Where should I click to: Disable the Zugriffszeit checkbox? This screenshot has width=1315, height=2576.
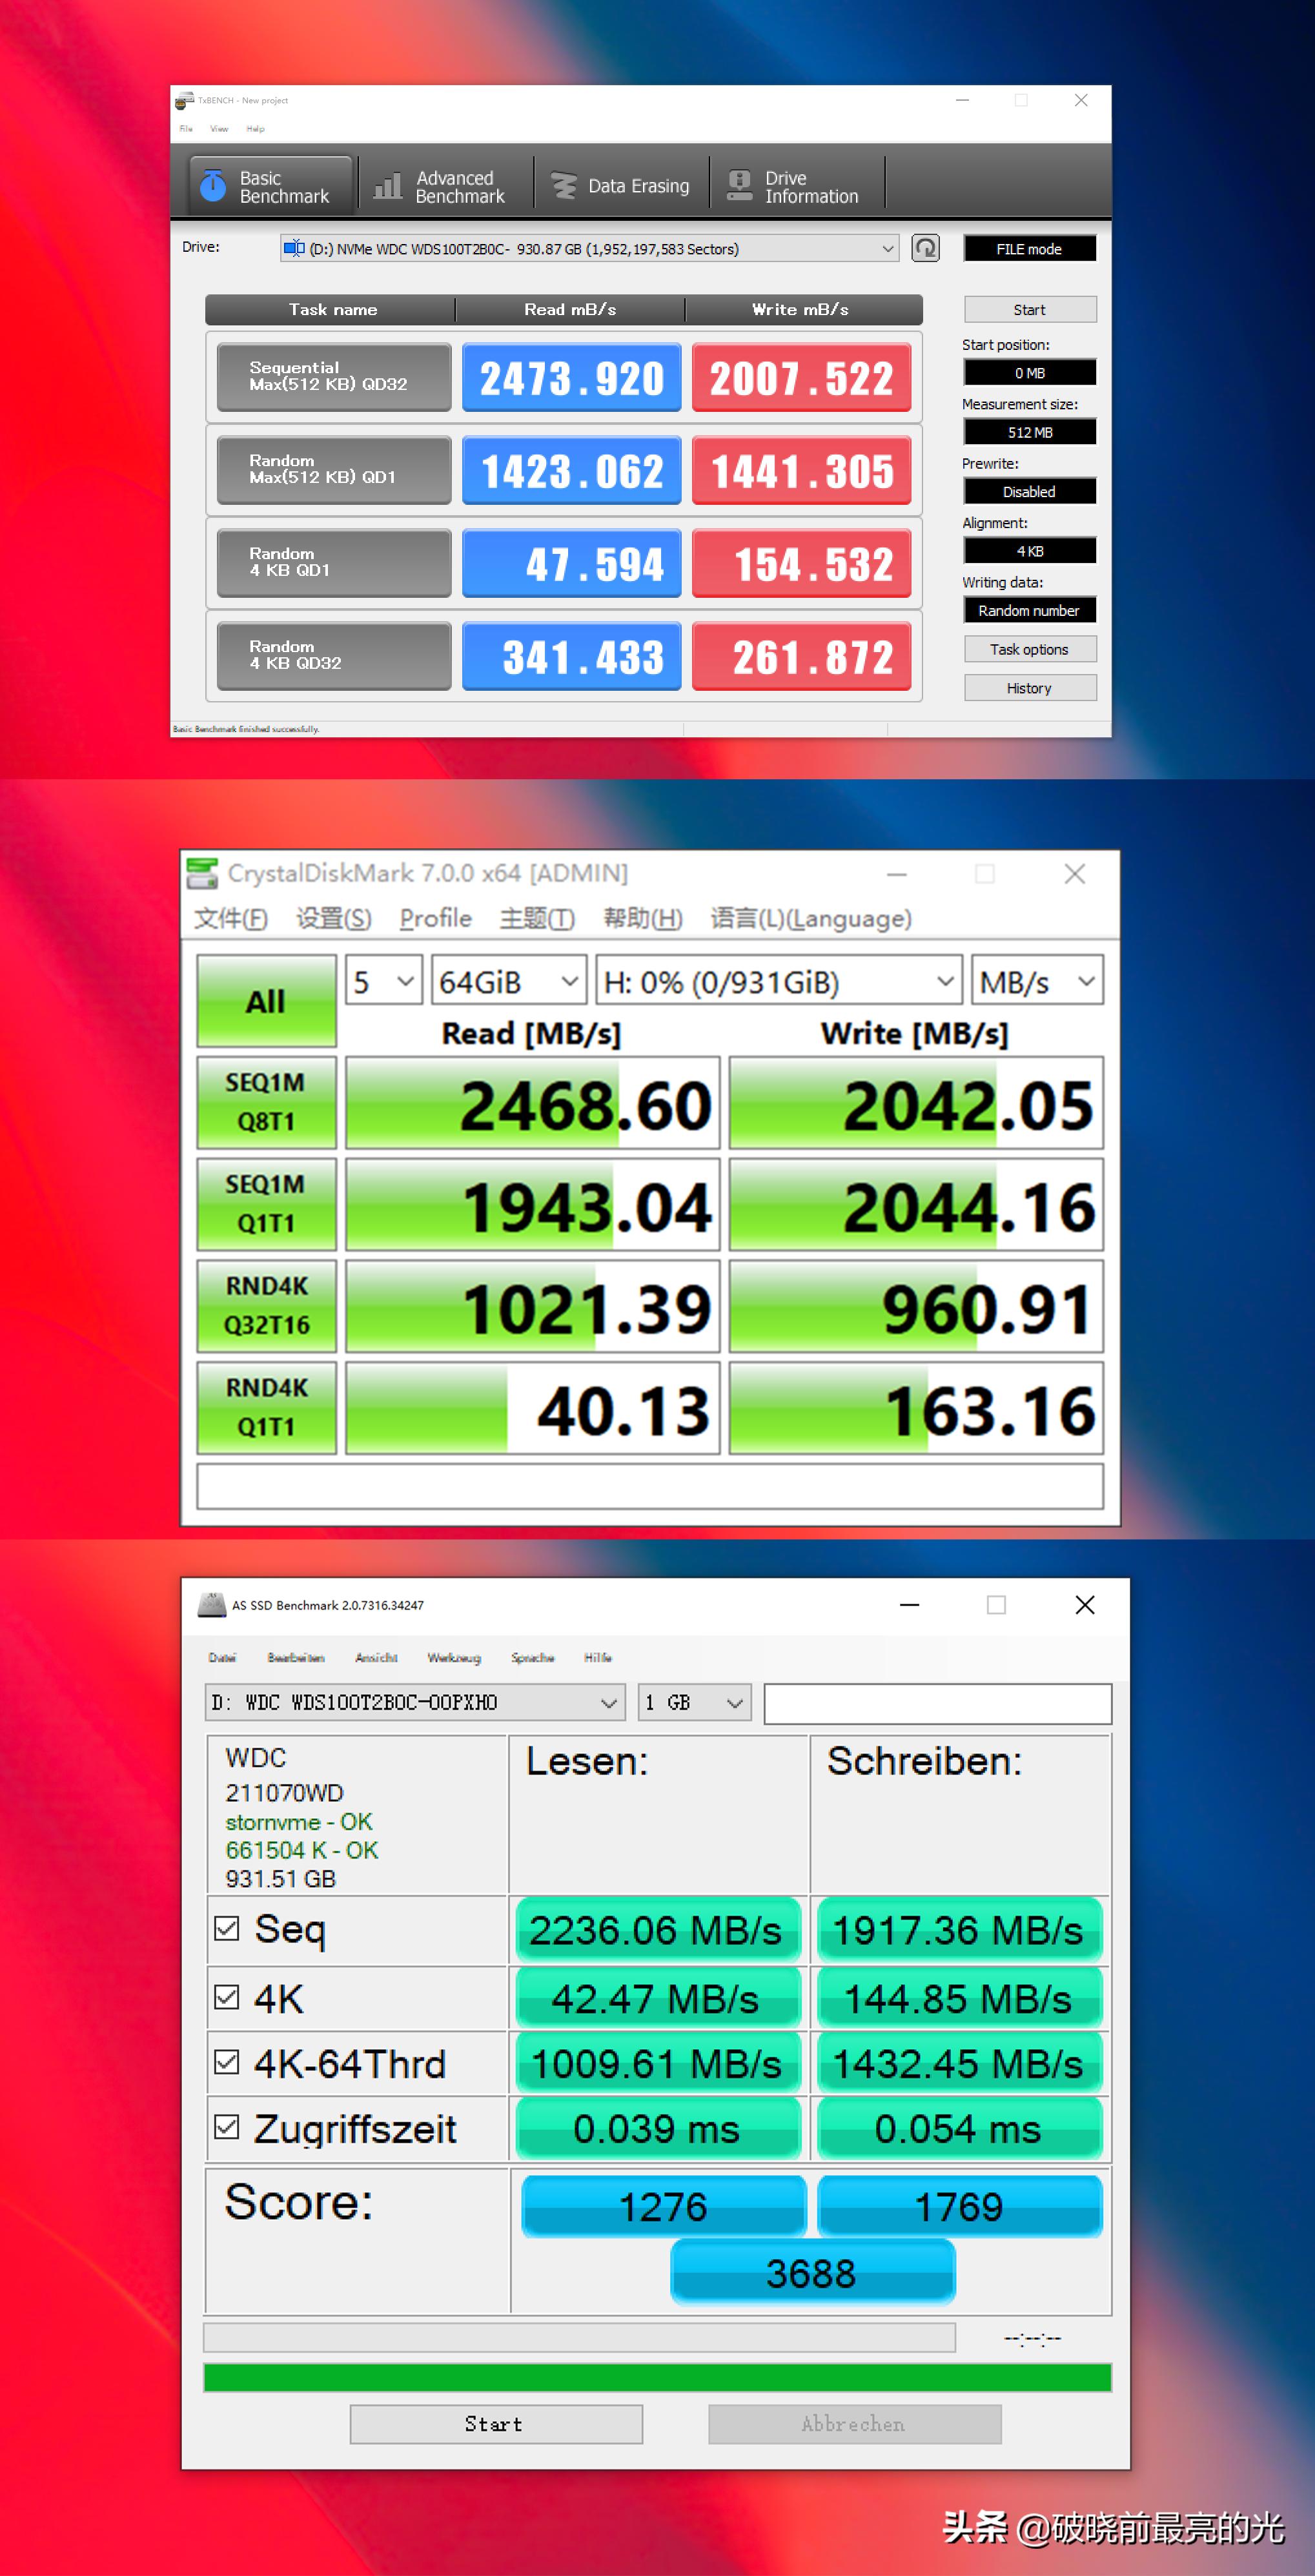click(x=227, y=2127)
